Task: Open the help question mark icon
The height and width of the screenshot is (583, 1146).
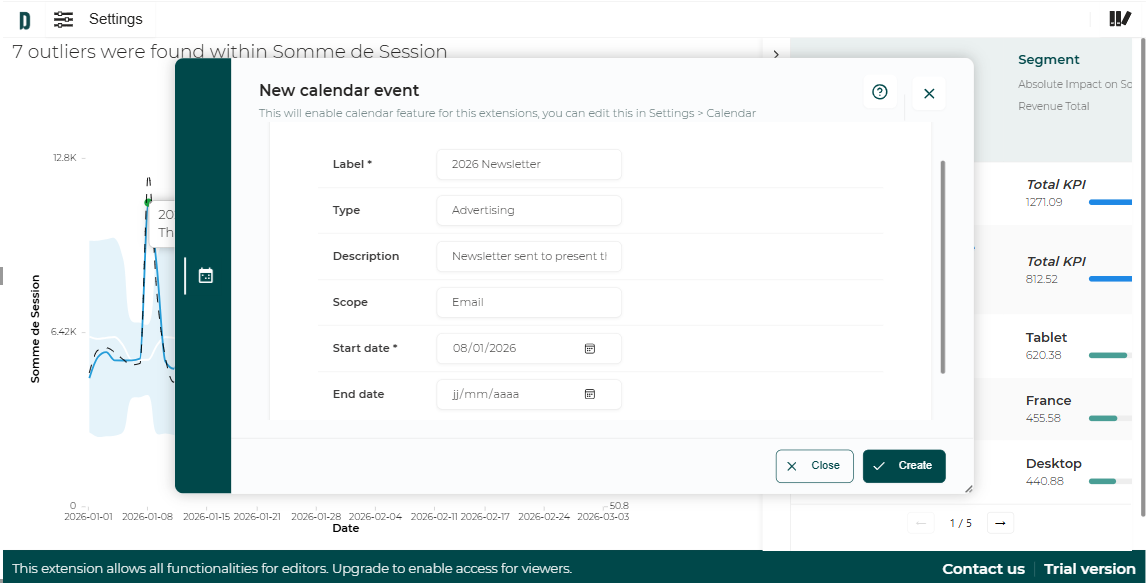Action: (x=880, y=92)
